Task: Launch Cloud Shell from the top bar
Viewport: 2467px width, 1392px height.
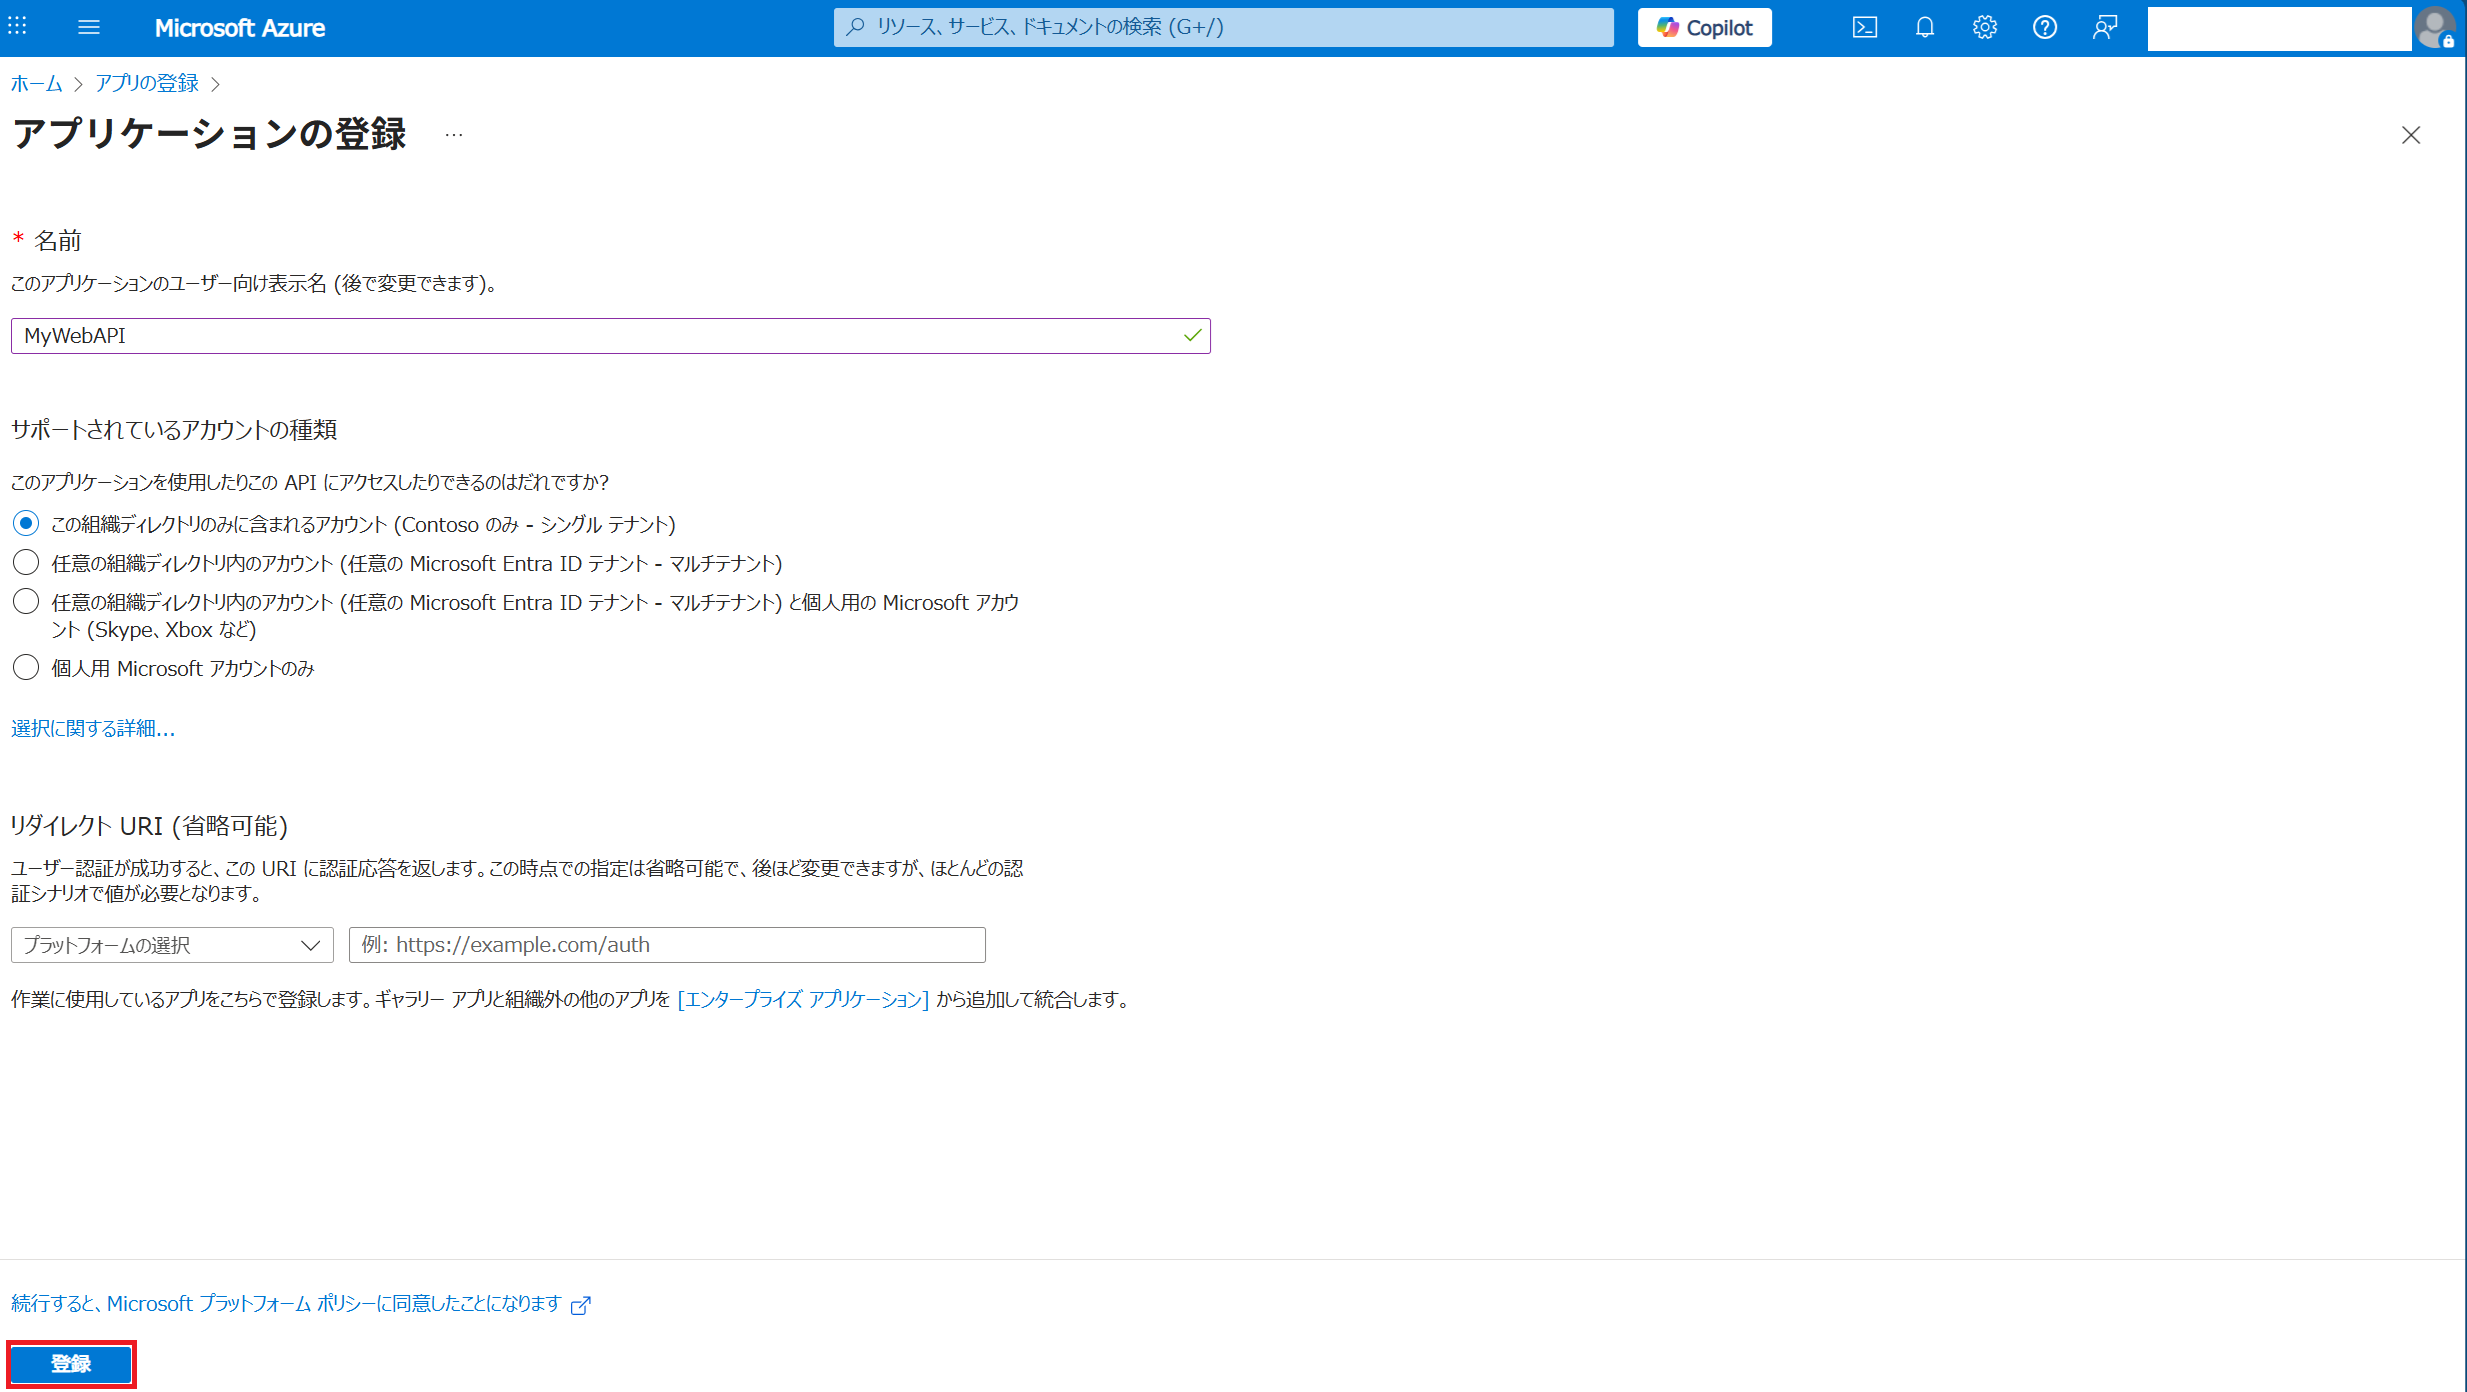Action: click(x=1864, y=27)
